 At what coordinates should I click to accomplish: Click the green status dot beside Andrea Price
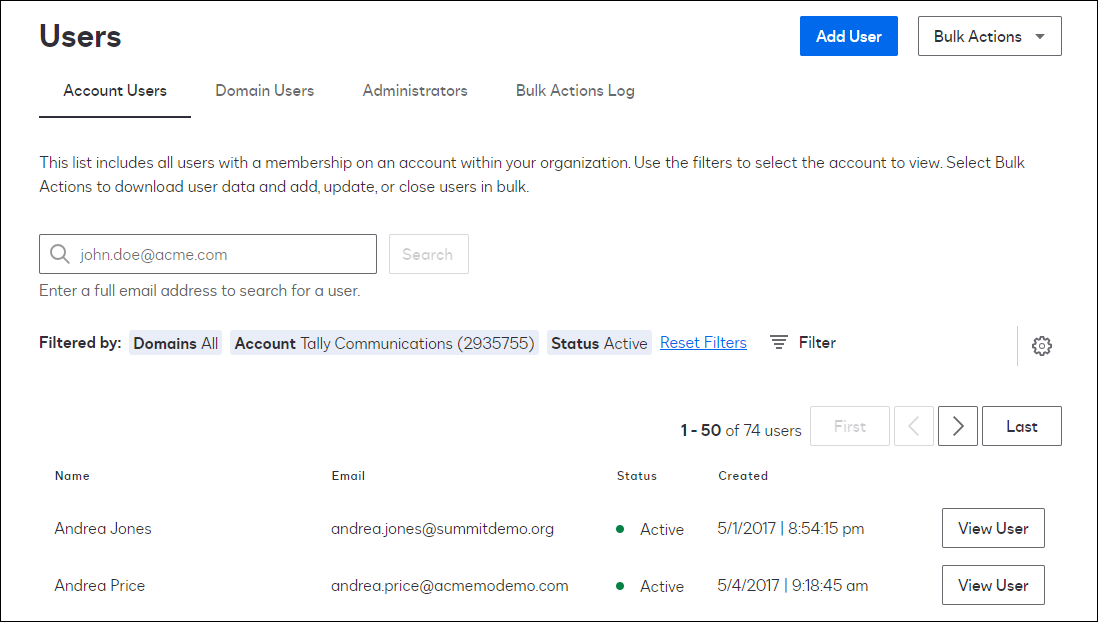620,586
